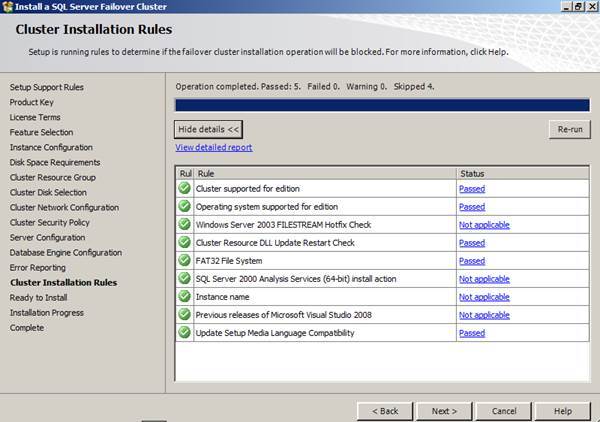The image size is (600, 422).
Task: Open Not applicable status for Instance name
Action: [x=484, y=297]
